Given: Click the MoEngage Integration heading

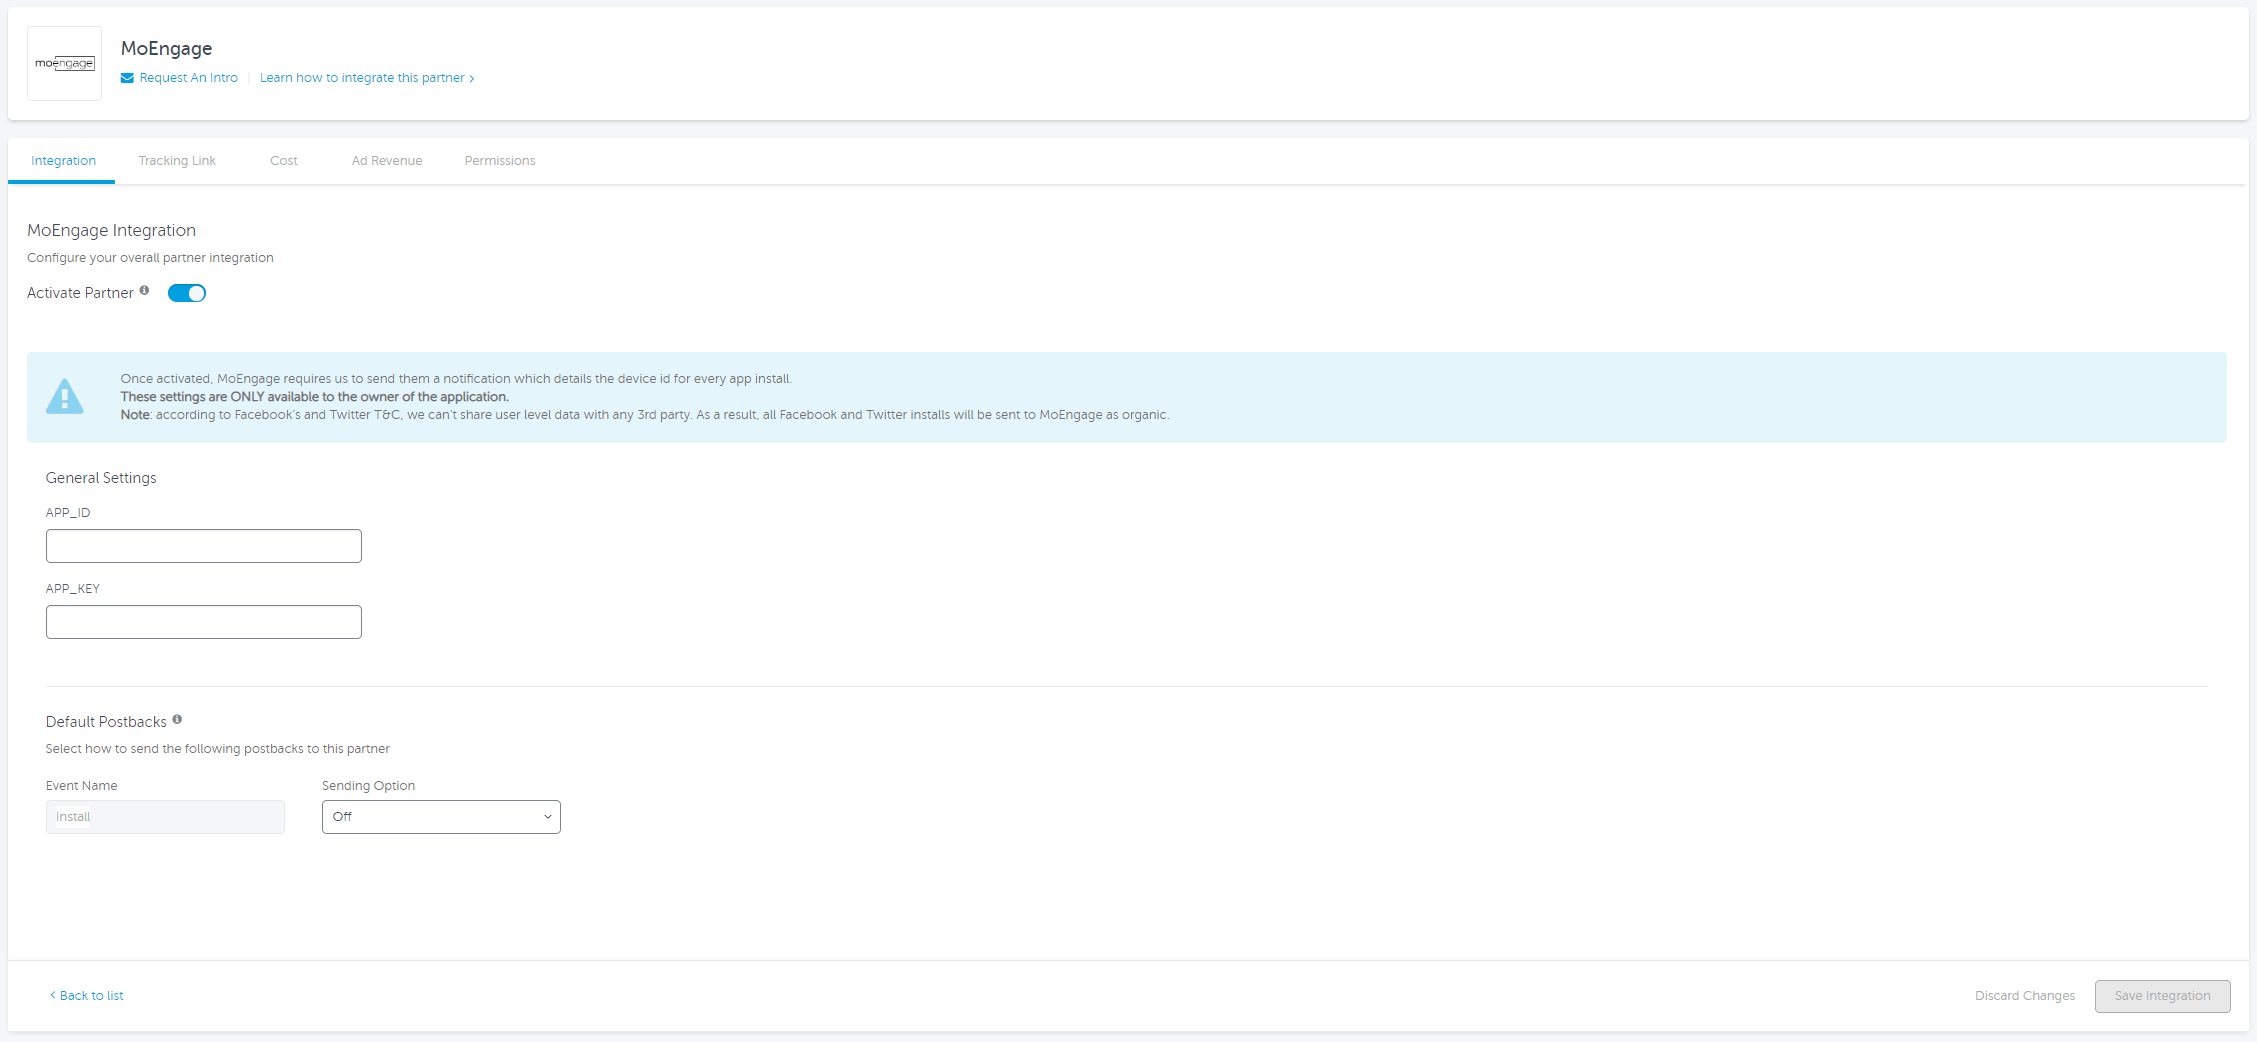Looking at the screenshot, I should (x=112, y=230).
